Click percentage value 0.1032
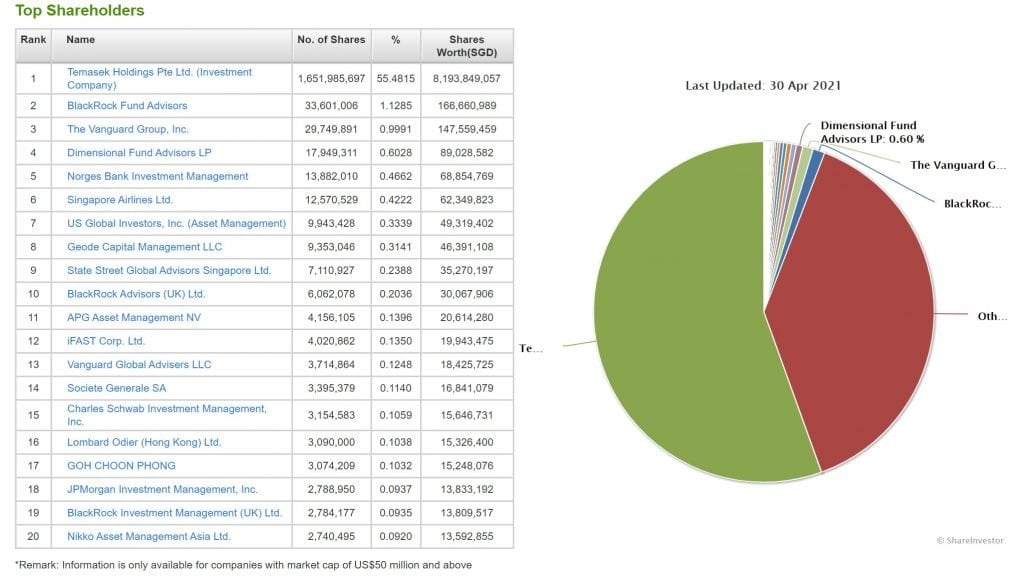The height and width of the screenshot is (578, 1024). pos(396,466)
